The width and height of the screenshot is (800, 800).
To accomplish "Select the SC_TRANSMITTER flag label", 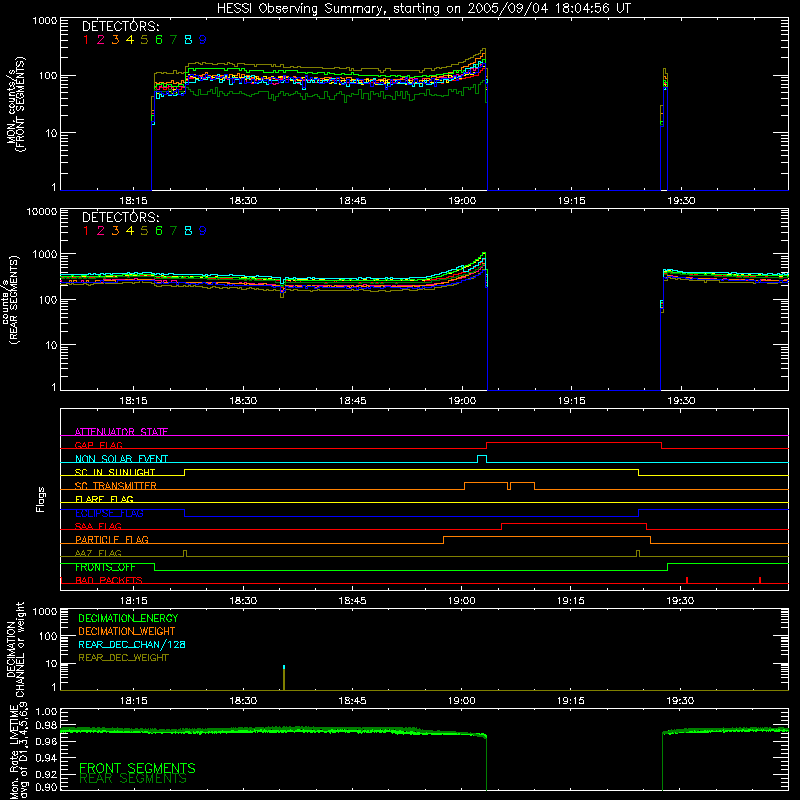I will tap(115, 485).
